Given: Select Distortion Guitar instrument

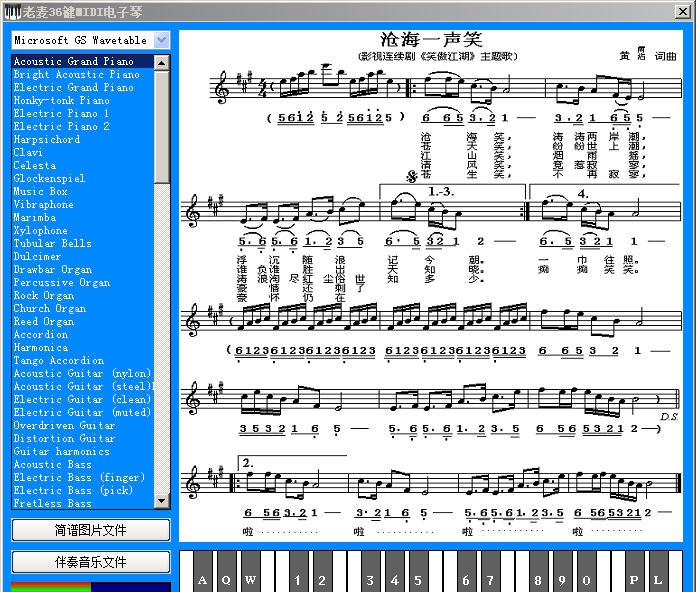Looking at the screenshot, I should click(83, 438).
